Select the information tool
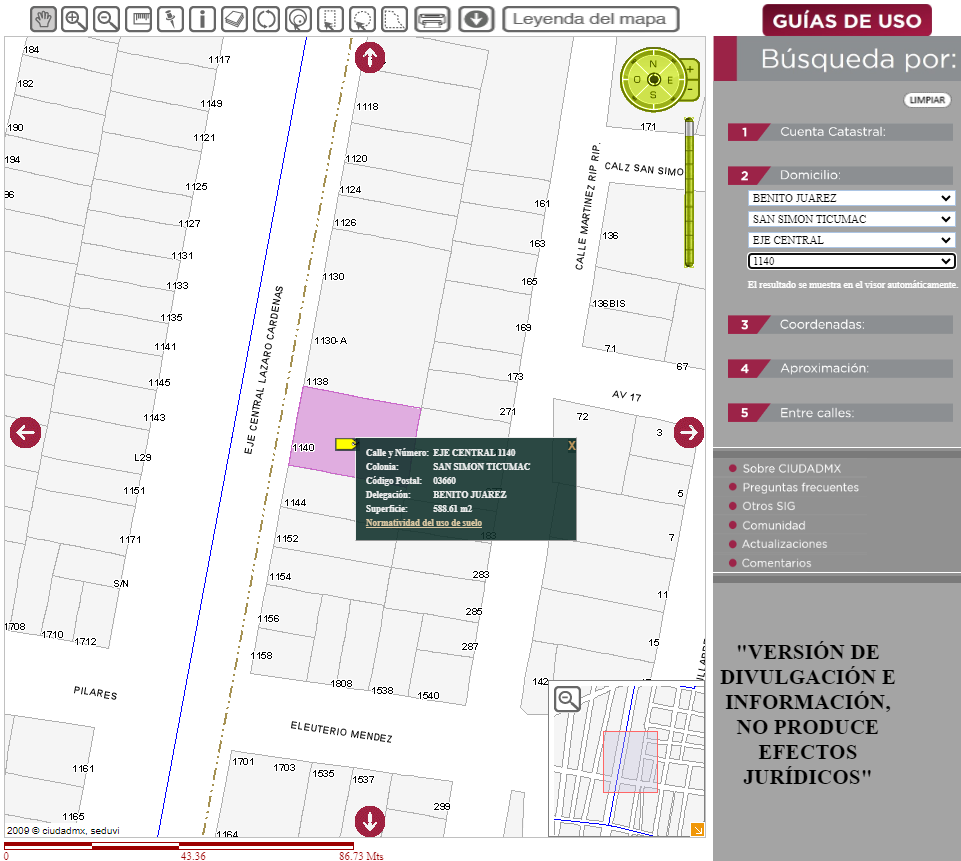 click(x=202, y=20)
